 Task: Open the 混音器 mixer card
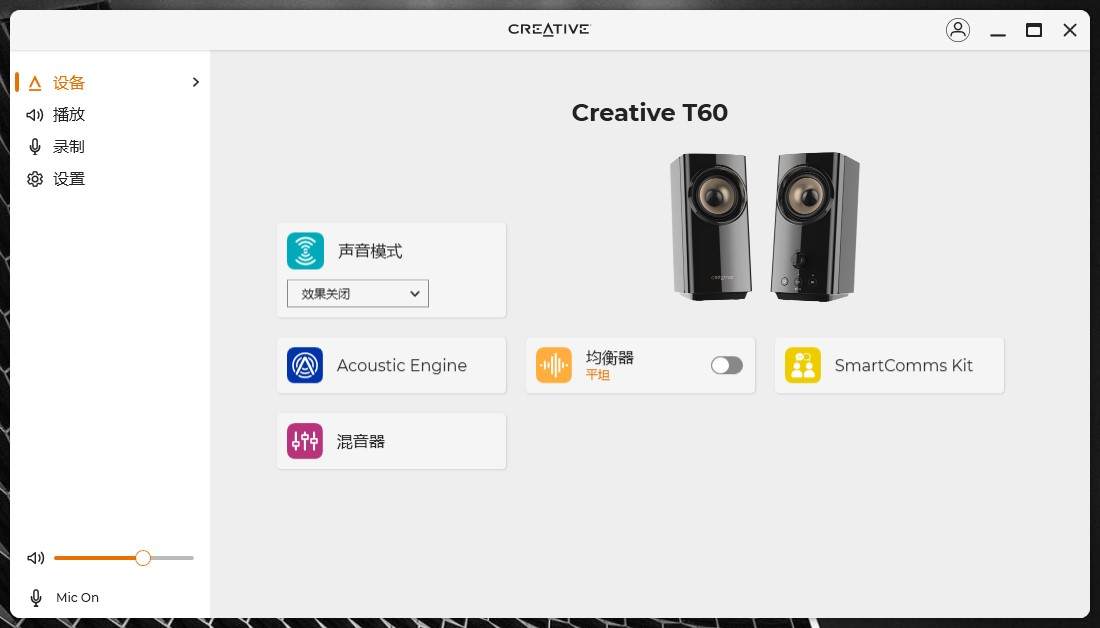pyautogui.click(x=391, y=441)
